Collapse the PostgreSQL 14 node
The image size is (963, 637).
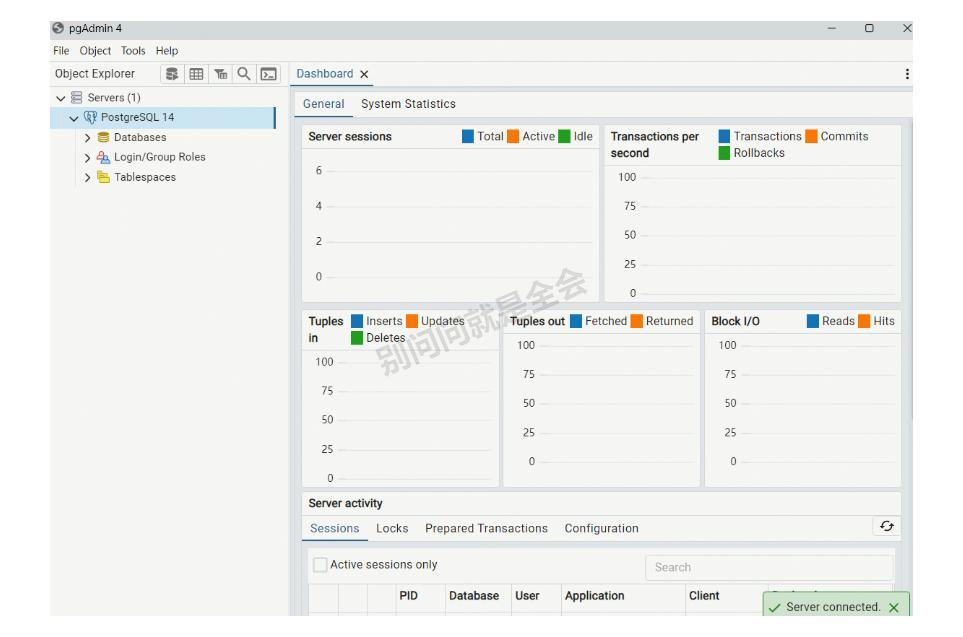coord(74,118)
